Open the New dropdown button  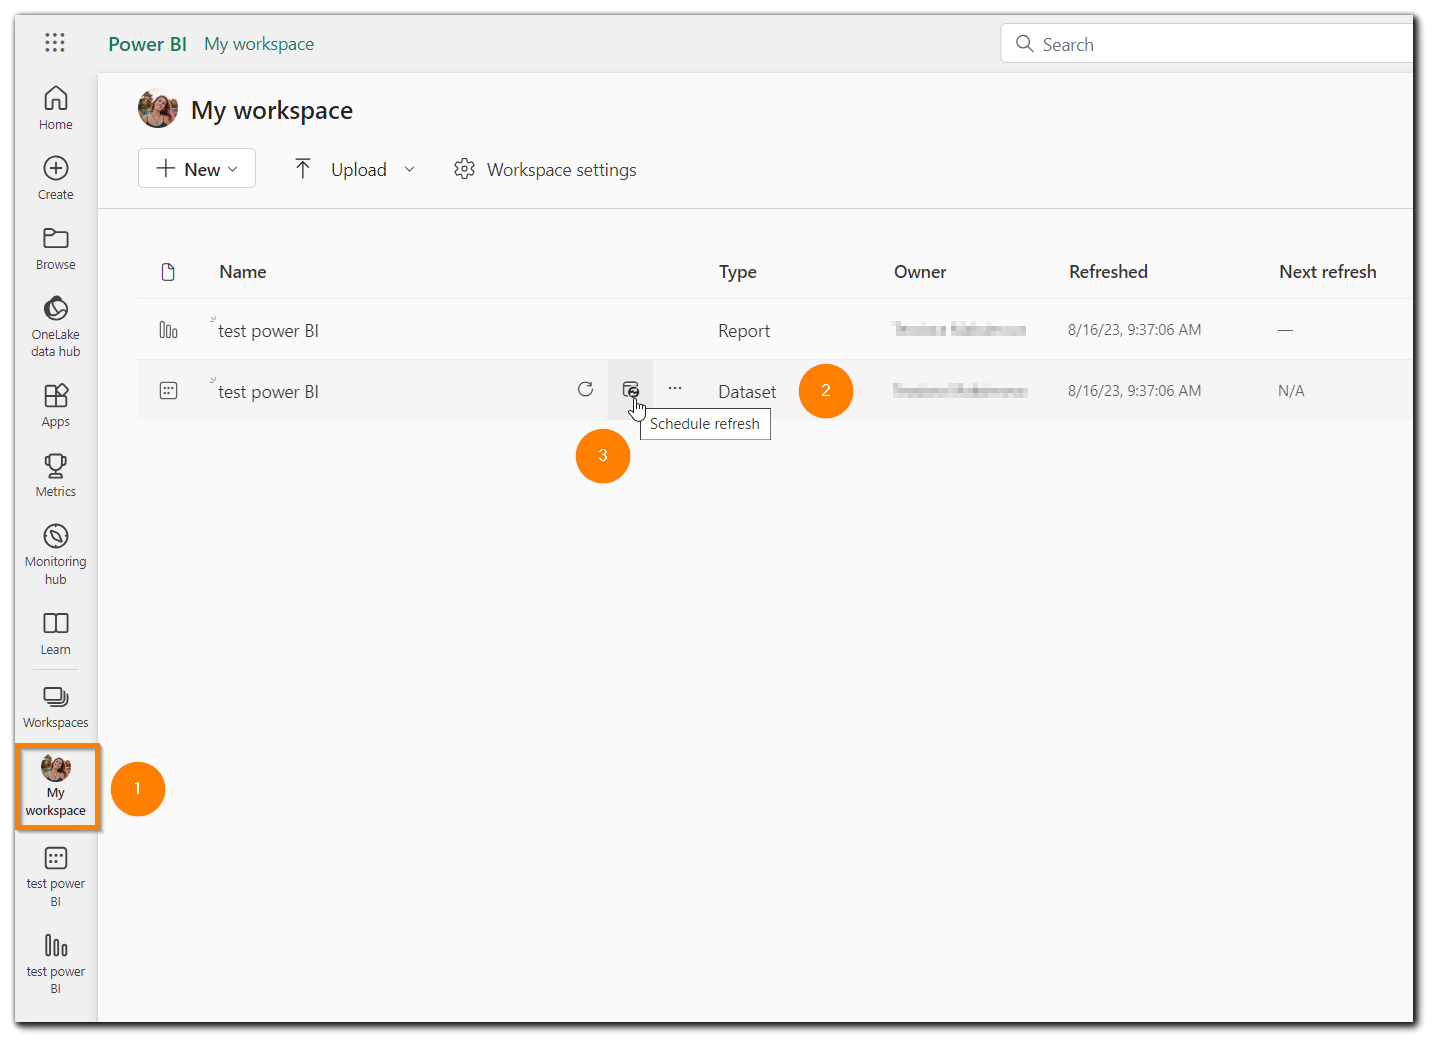(197, 168)
